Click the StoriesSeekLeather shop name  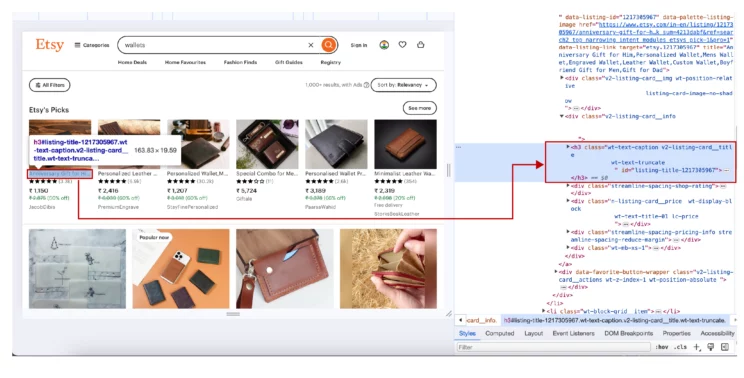pos(397,214)
